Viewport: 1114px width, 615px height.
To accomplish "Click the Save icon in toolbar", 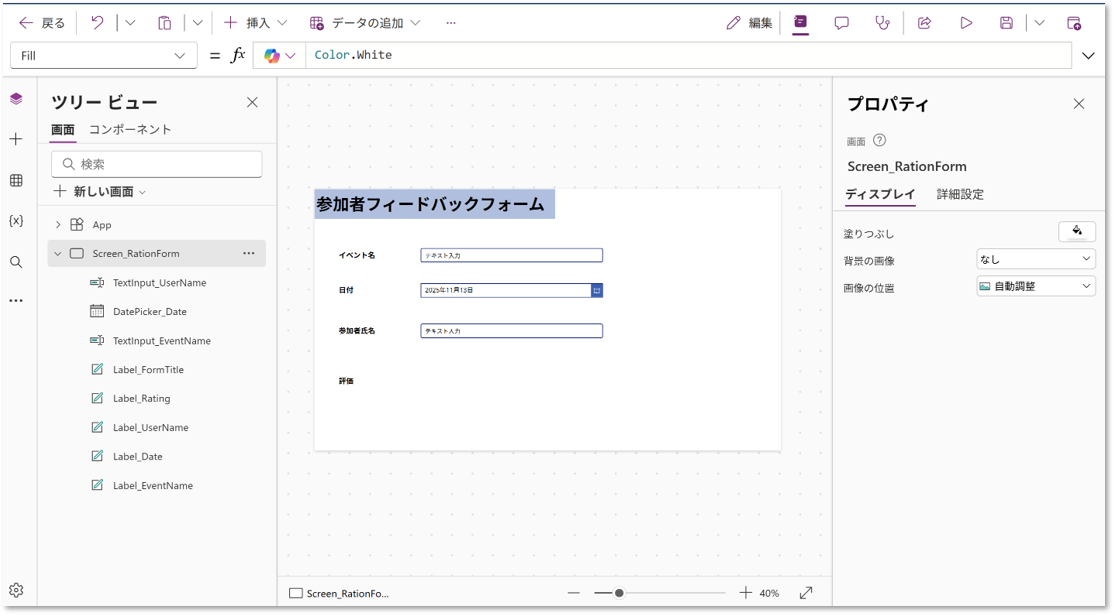I will pos(1007,23).
